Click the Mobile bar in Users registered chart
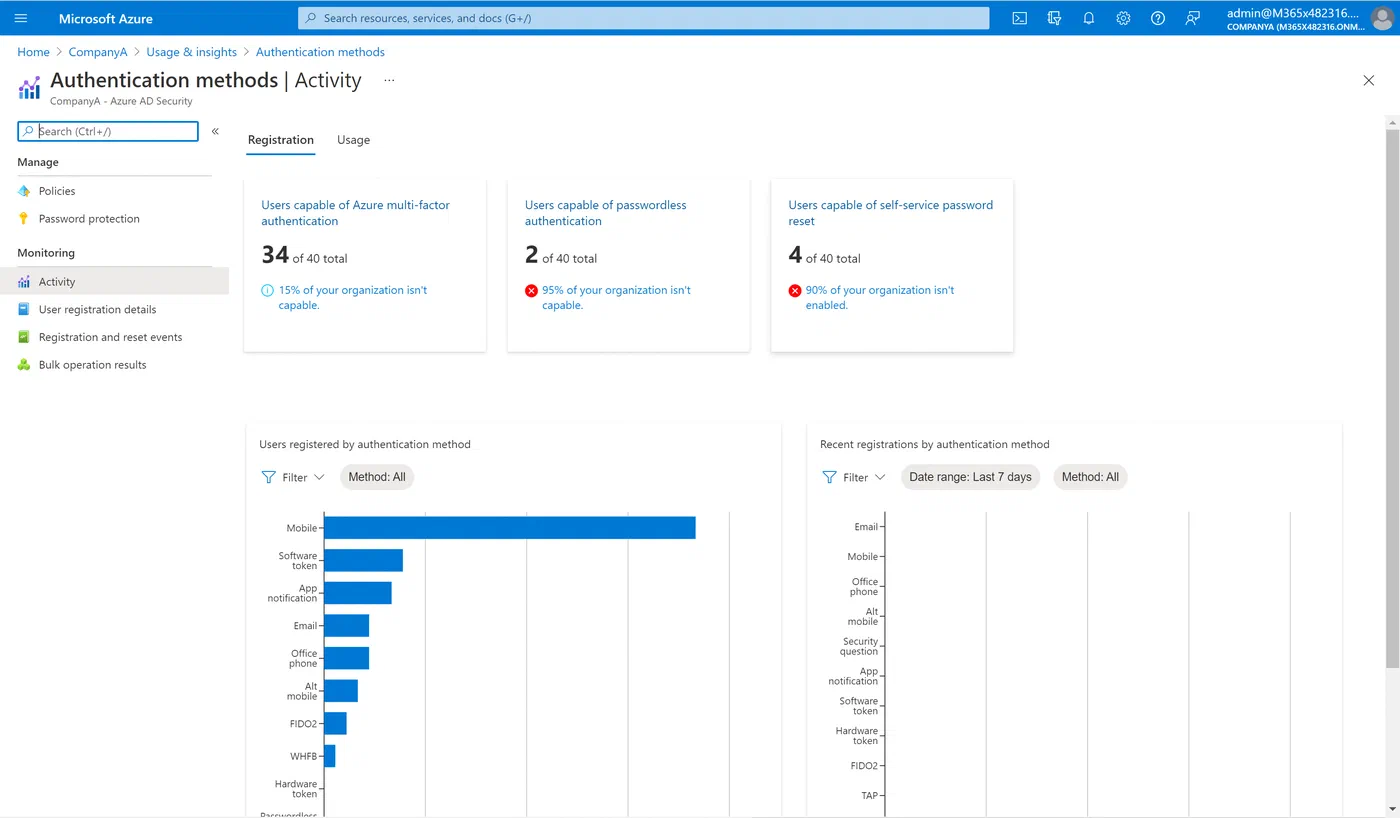The image size is (1400, 818). click(510, 528)
